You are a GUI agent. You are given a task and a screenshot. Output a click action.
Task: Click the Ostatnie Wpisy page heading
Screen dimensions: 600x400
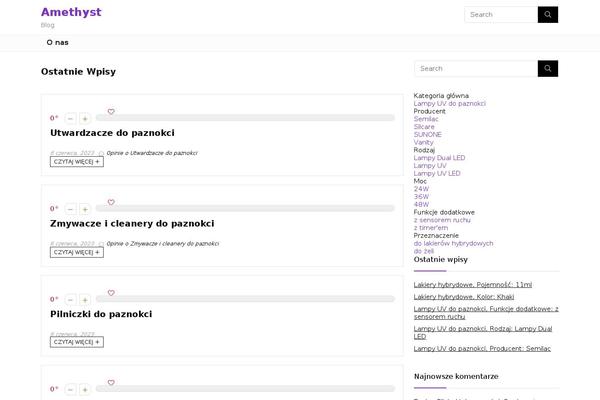point(78,72)
